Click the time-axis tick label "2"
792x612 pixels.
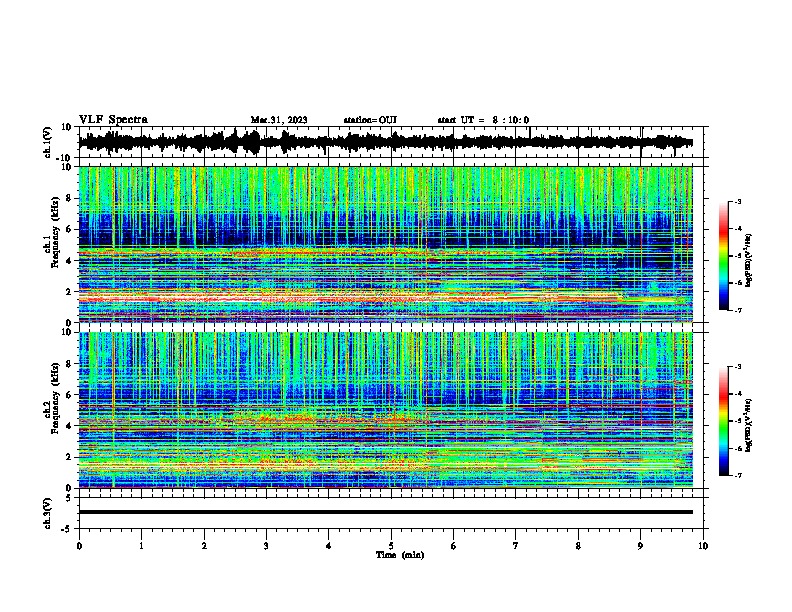tap(204, 546)
